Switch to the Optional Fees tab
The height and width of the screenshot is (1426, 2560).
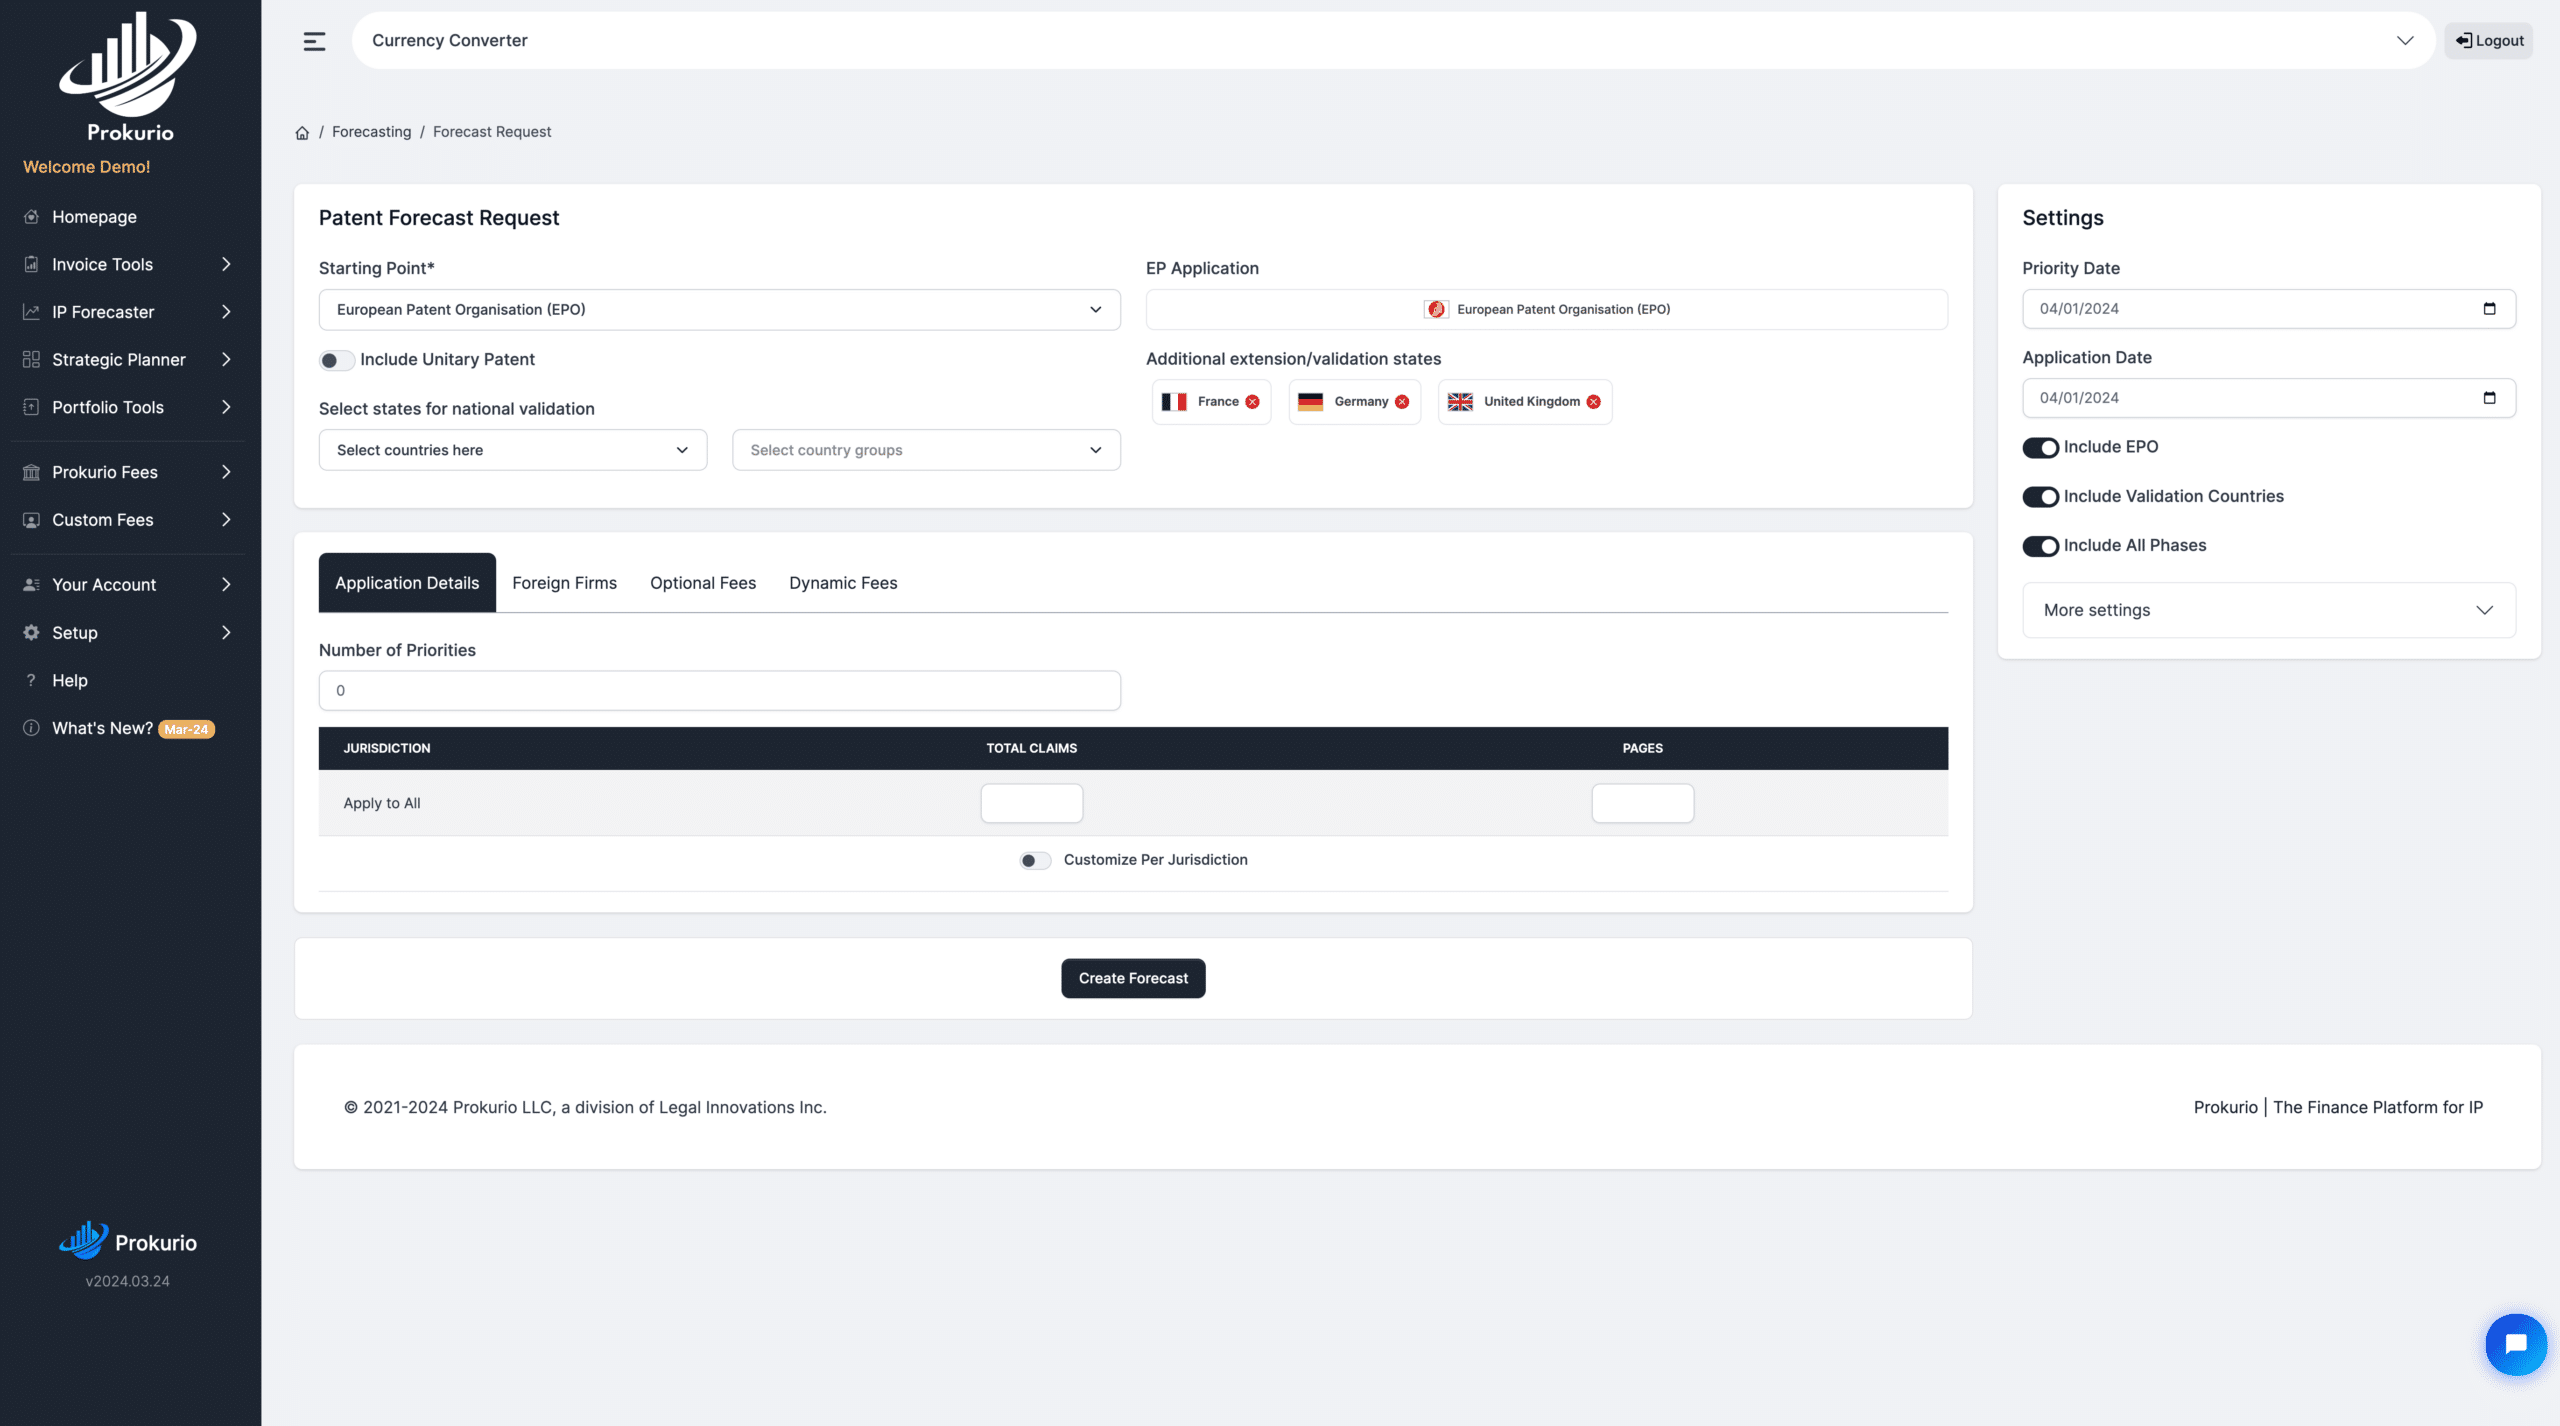(703, 583)
